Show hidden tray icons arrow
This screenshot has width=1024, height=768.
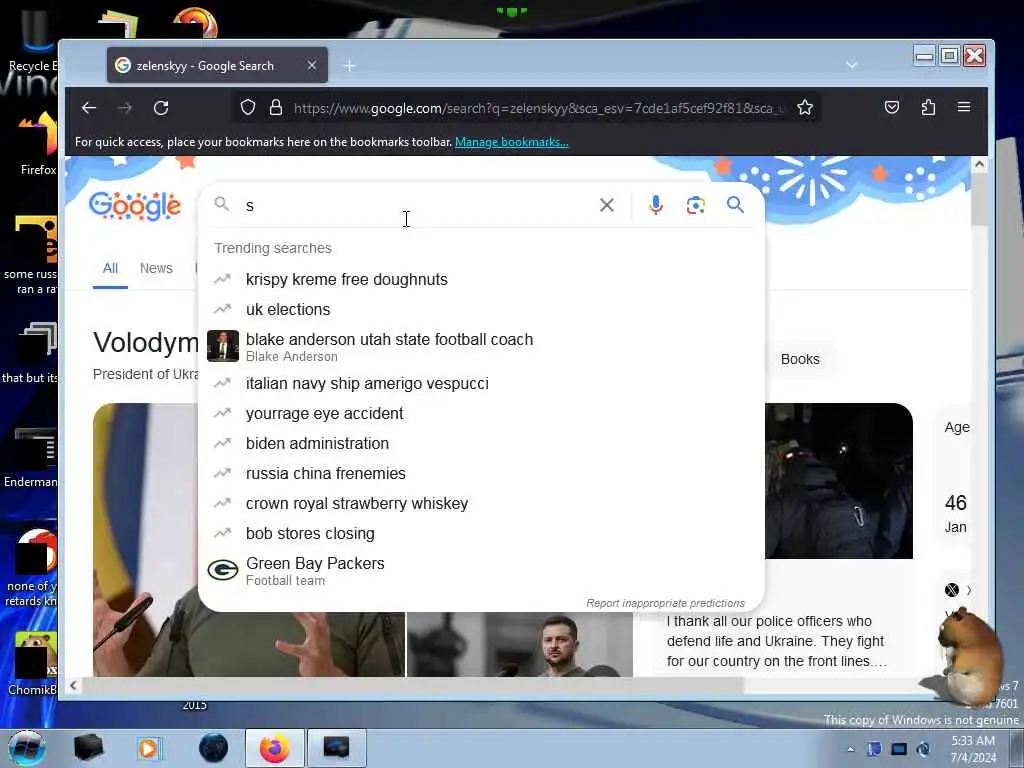[850, 749]
